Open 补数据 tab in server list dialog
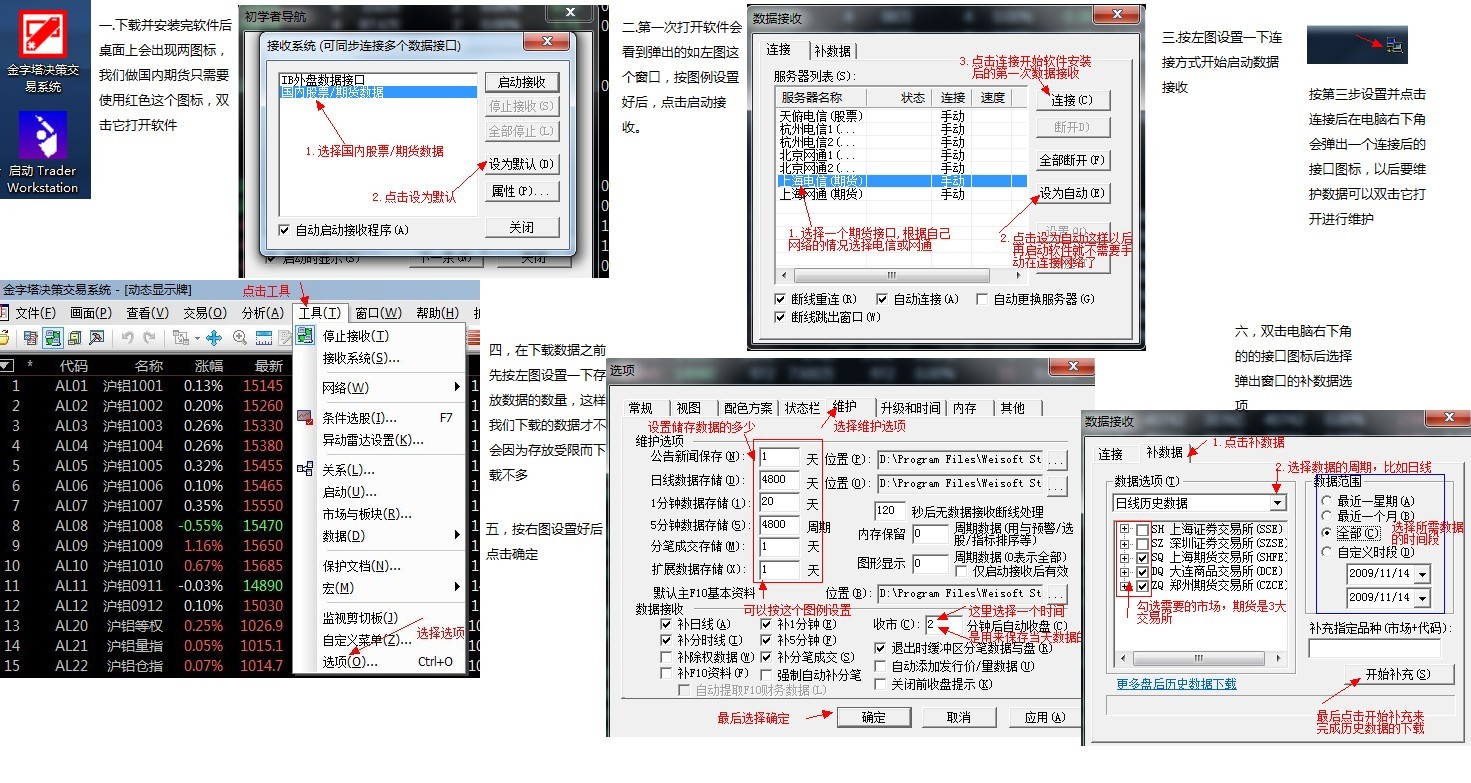This screenshot has width=1471, height=783. (832, 50)
